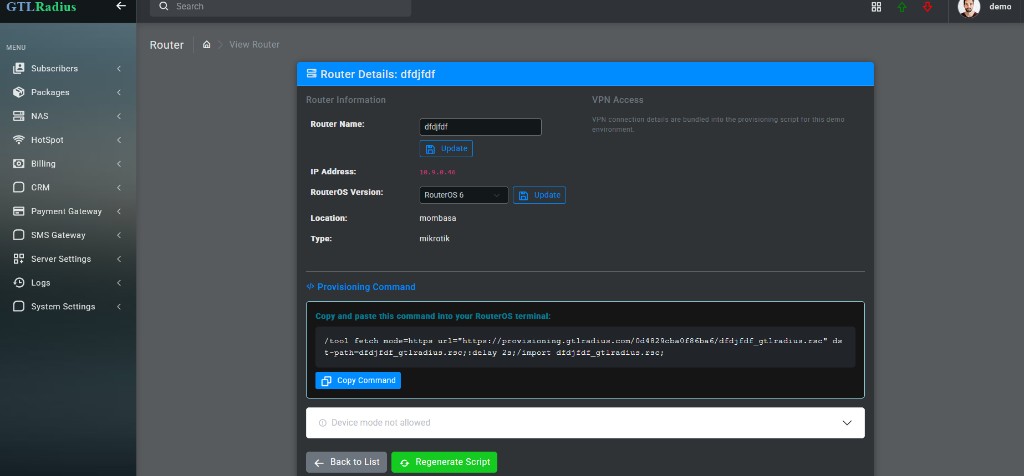
Task: Open the SMS Gateway menu item
Action: point(68,235)
